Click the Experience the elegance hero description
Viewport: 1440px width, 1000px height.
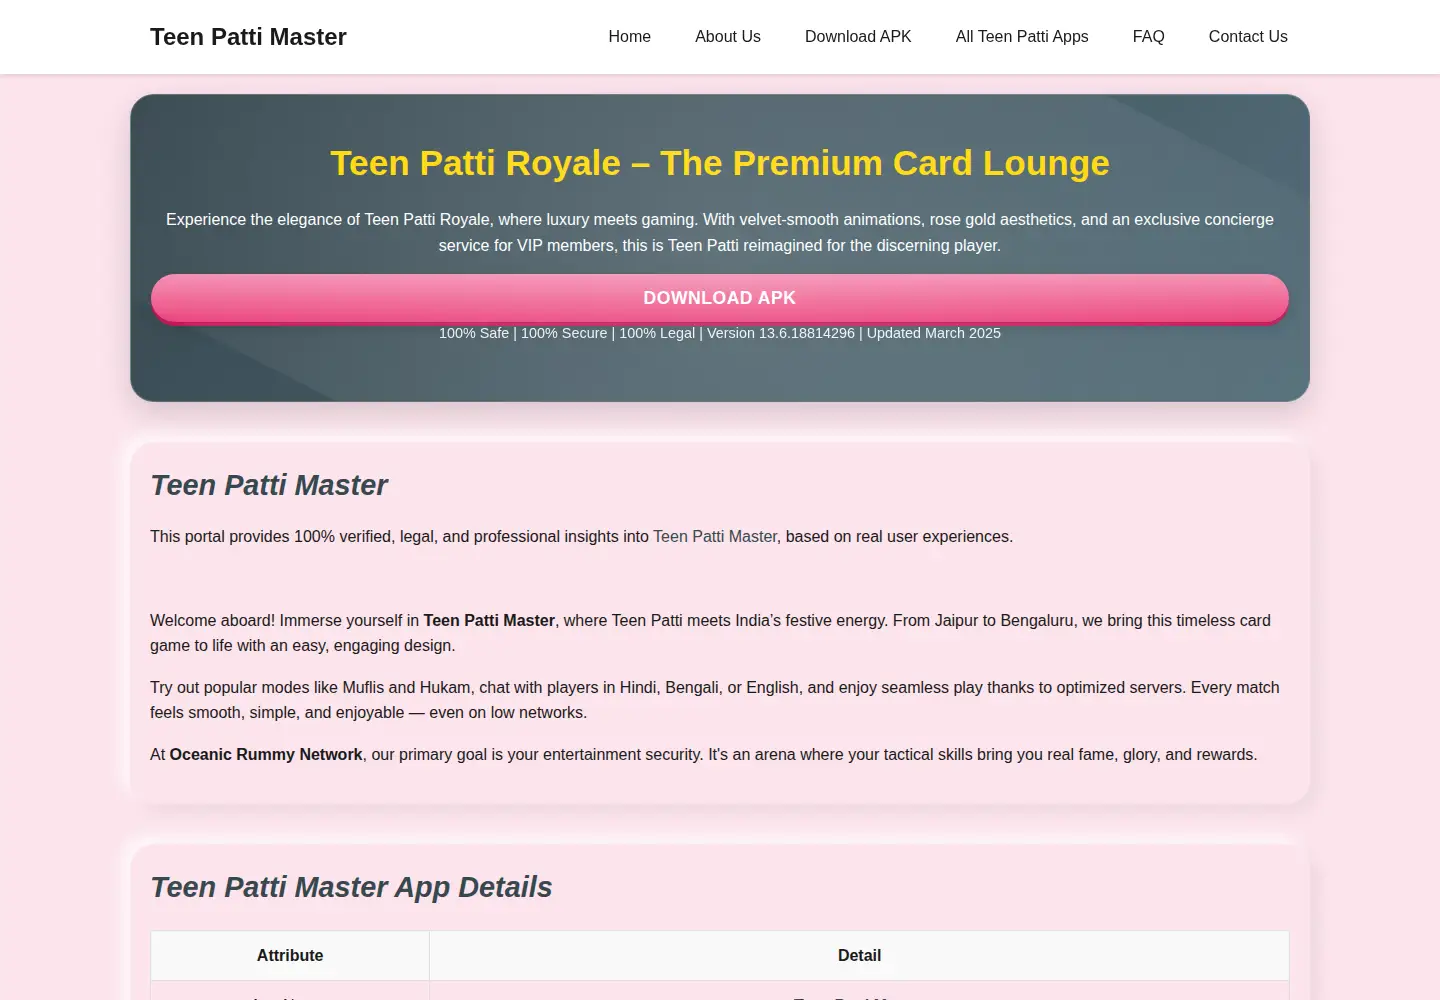pos(720,232)
